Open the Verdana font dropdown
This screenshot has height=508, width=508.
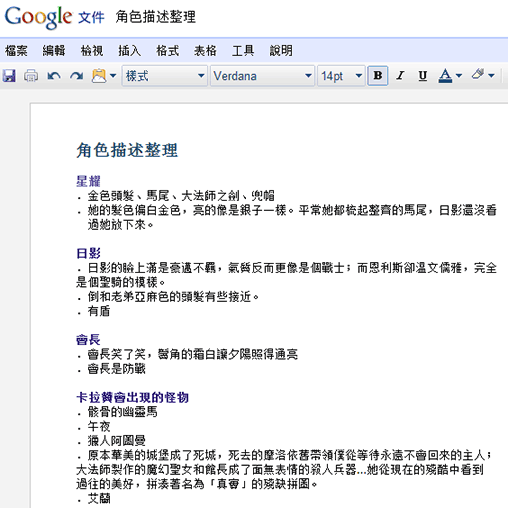[262, 76]
